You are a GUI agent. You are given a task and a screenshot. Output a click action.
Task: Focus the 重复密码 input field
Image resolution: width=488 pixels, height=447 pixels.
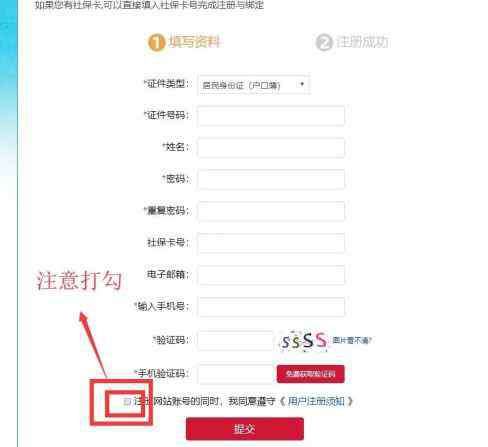click(271, 211)
